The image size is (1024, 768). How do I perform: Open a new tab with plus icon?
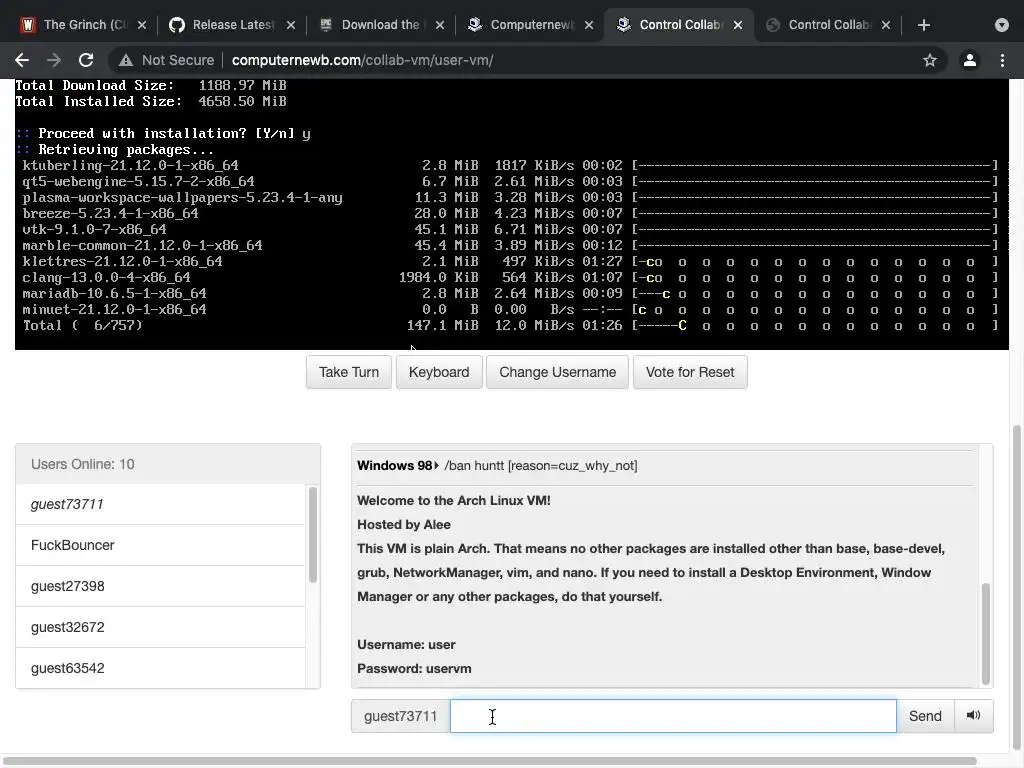(923, 25)
